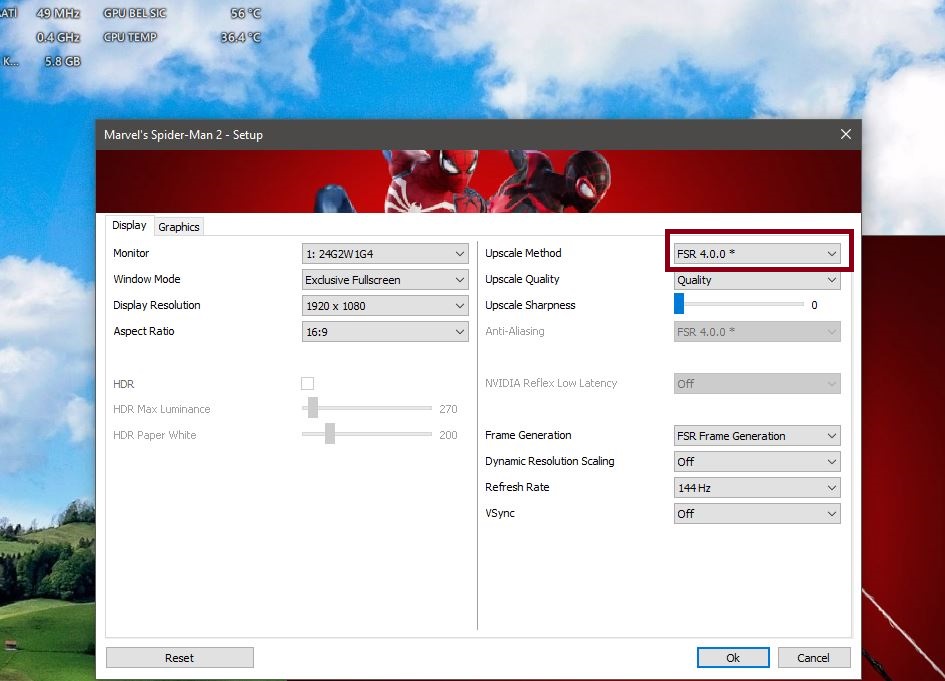The width and height of the screenshot is (945, 681).
Task: Click the Spider-Man banner image
Action: (x=479, y=181)
